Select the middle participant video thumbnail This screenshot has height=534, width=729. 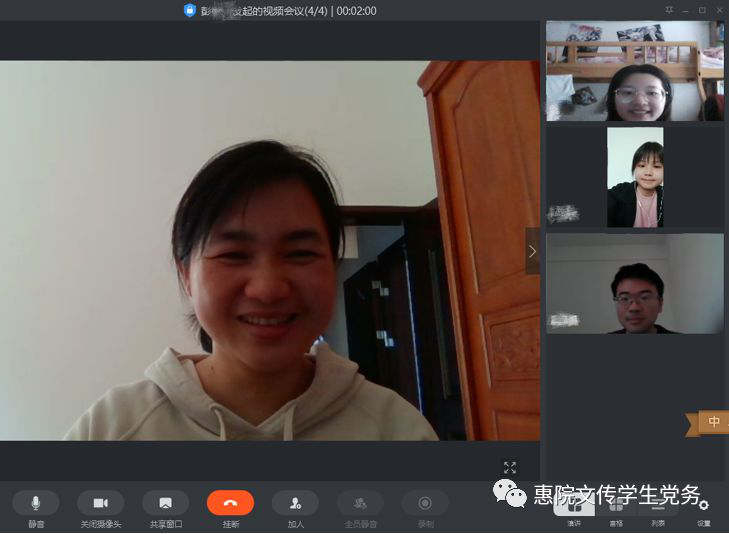click(x=635, y=177)
